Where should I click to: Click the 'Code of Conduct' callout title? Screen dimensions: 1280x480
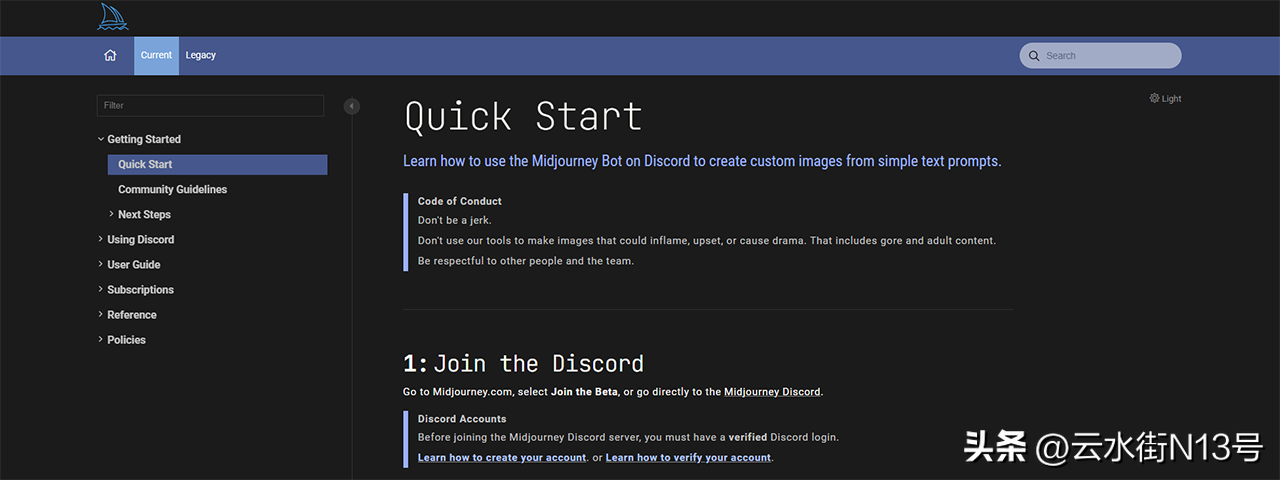pos(460,201)
